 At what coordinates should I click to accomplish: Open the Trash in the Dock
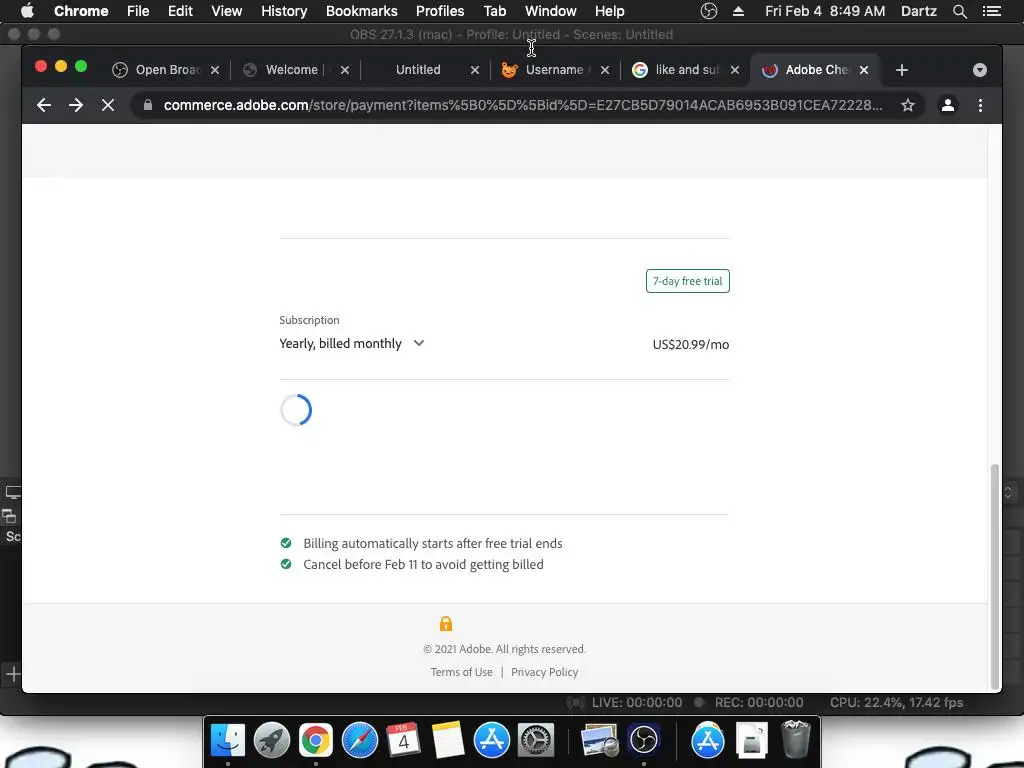point(795,739)
